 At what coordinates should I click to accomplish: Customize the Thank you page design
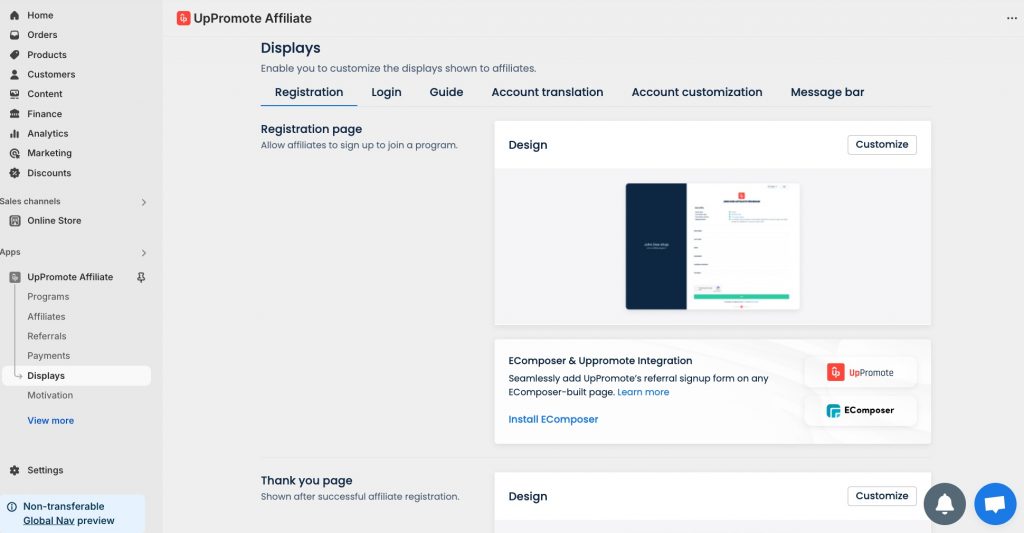click(x=882, y=496)
